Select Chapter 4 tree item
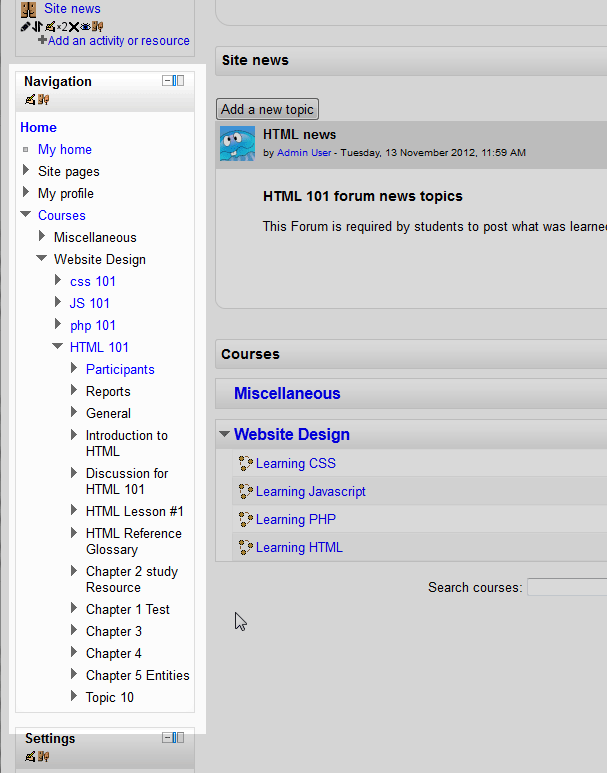607x773 pixels. [x=114, y=654]
